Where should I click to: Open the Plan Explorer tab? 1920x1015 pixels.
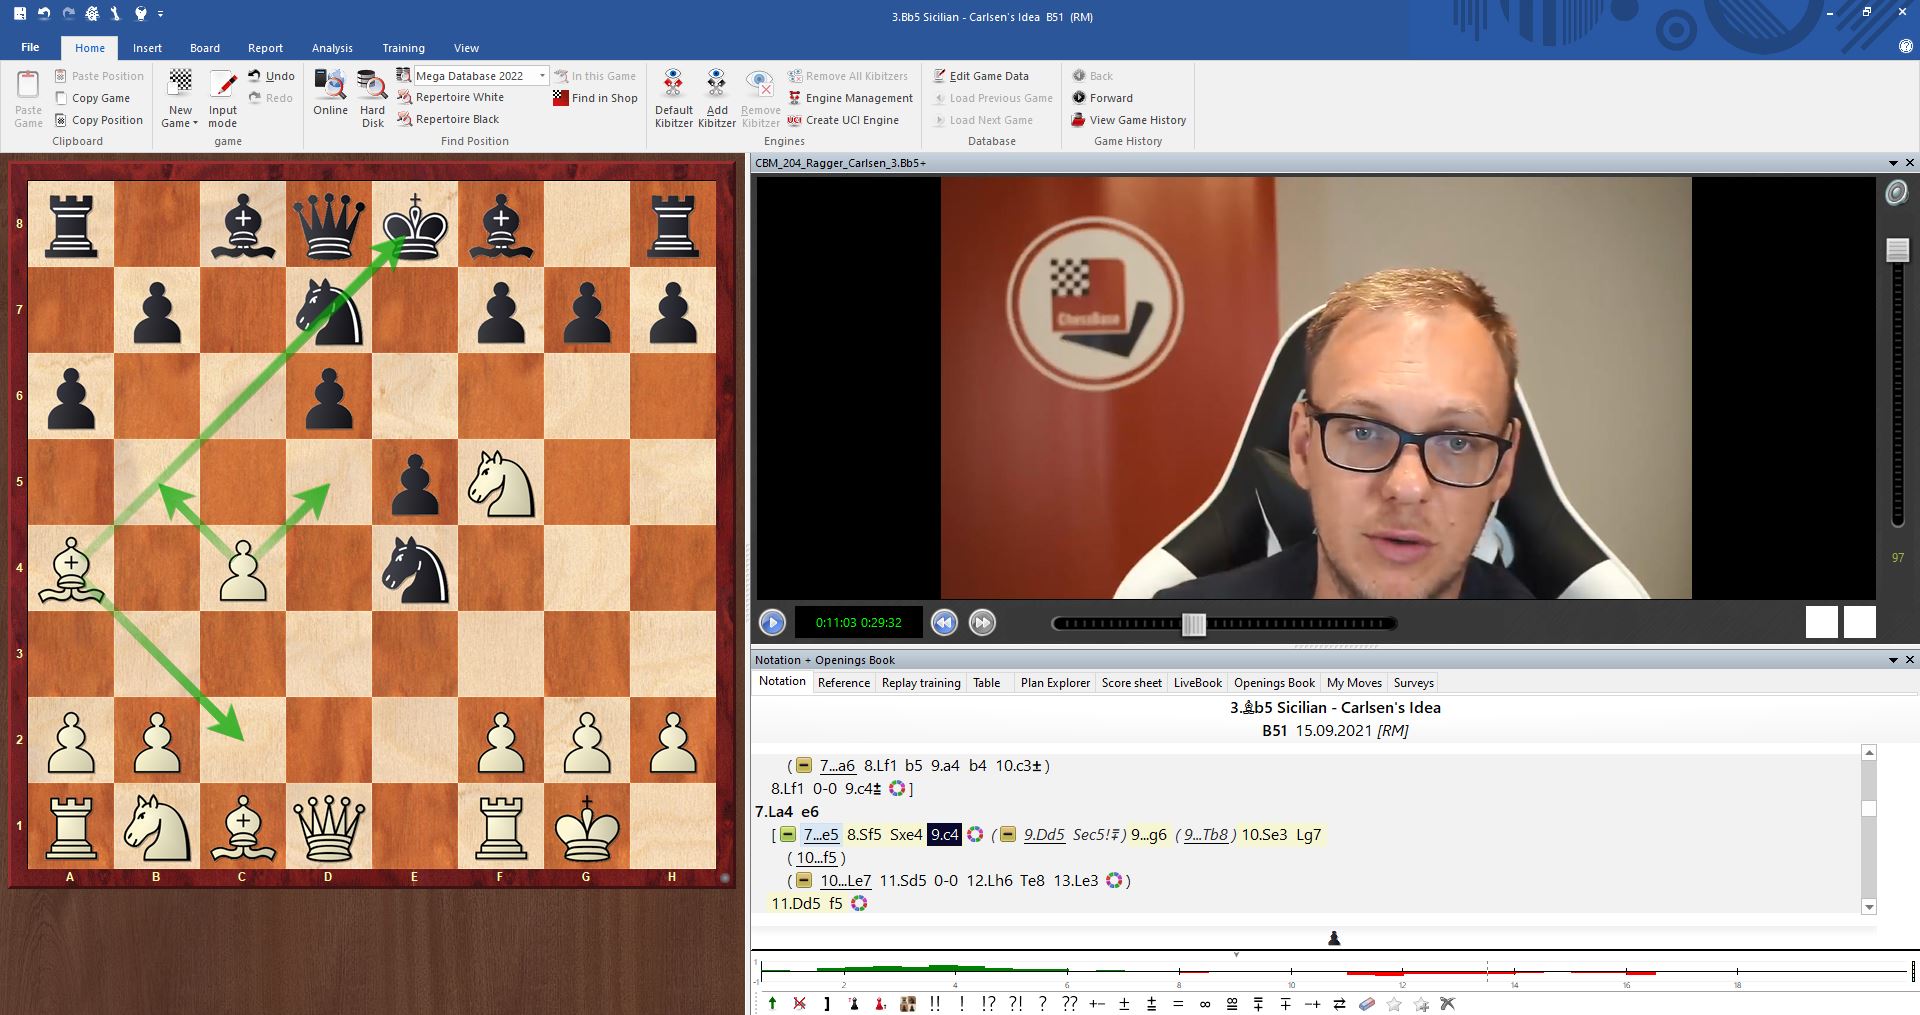pos(1054,683)
